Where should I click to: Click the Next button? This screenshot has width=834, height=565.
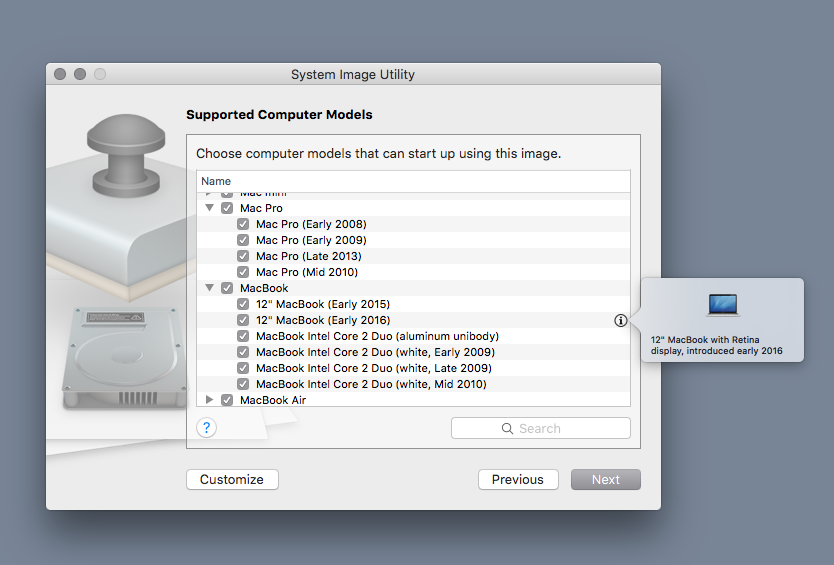point(606,479)
